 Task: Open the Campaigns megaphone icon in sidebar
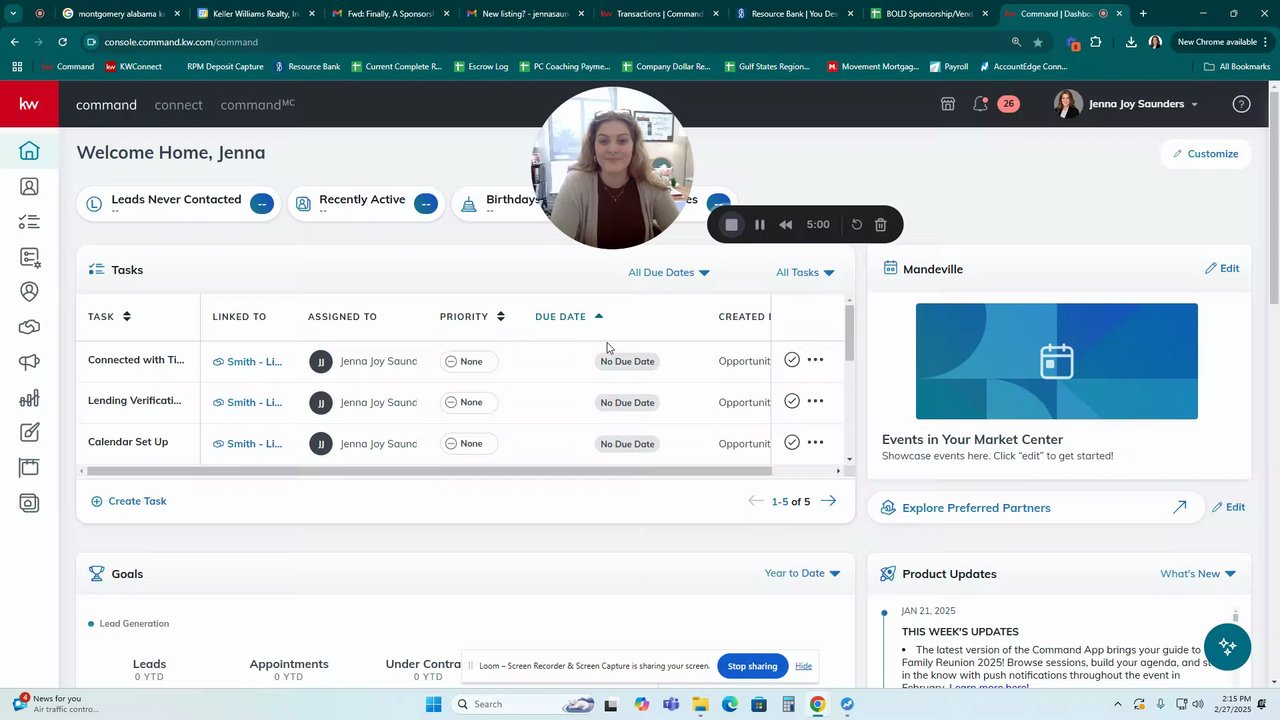29,363
